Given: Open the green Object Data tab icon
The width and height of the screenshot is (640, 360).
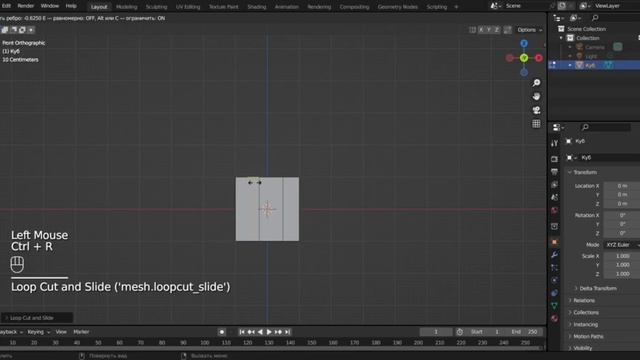Looking at the screenshot, I should pyautogui.click(x=554, y=306).
